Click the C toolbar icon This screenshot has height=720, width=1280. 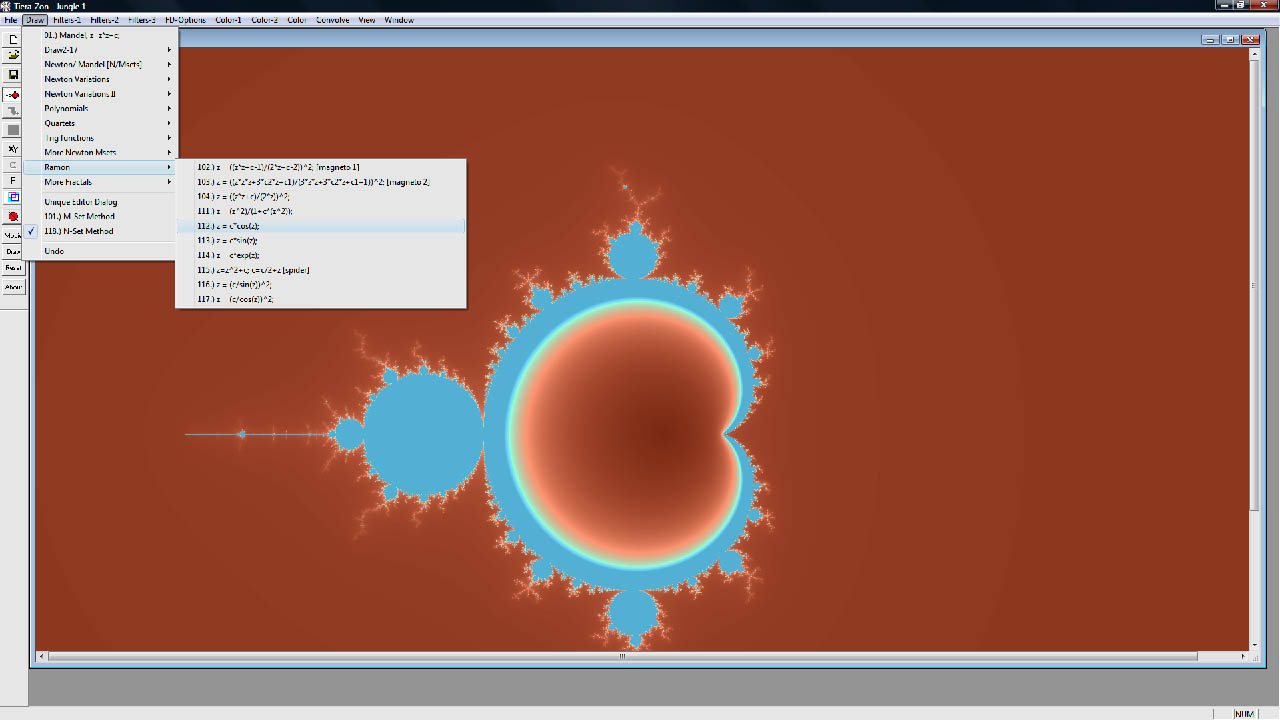(x=13, y=165)
